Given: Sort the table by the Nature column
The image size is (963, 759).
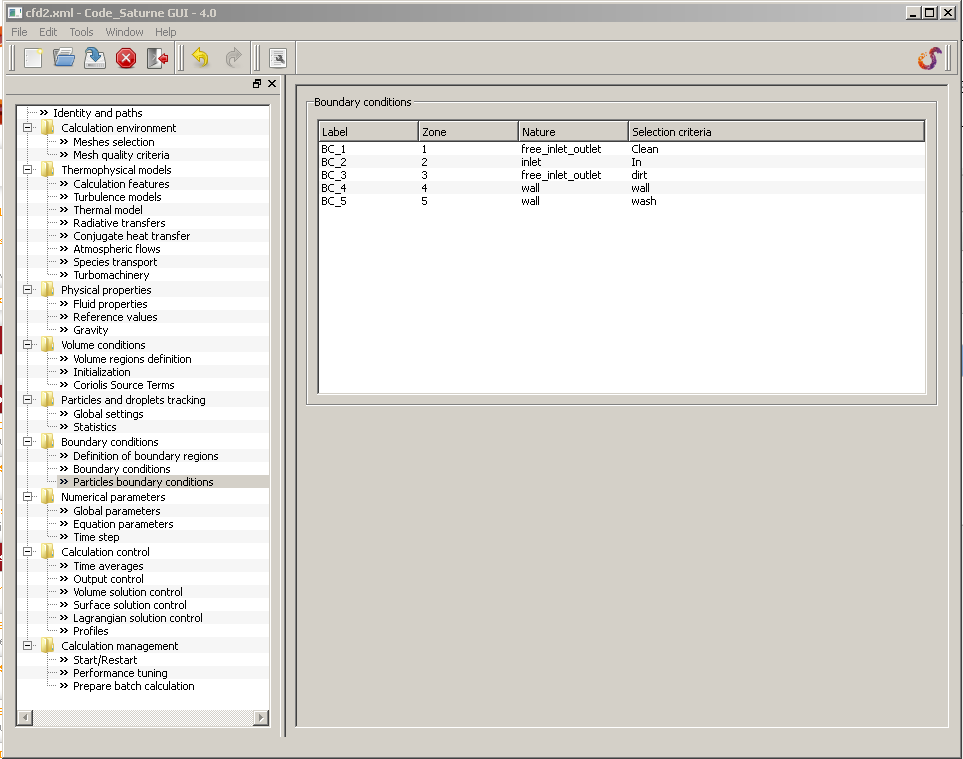Looking at the screenshot, I should click(573, 132).
